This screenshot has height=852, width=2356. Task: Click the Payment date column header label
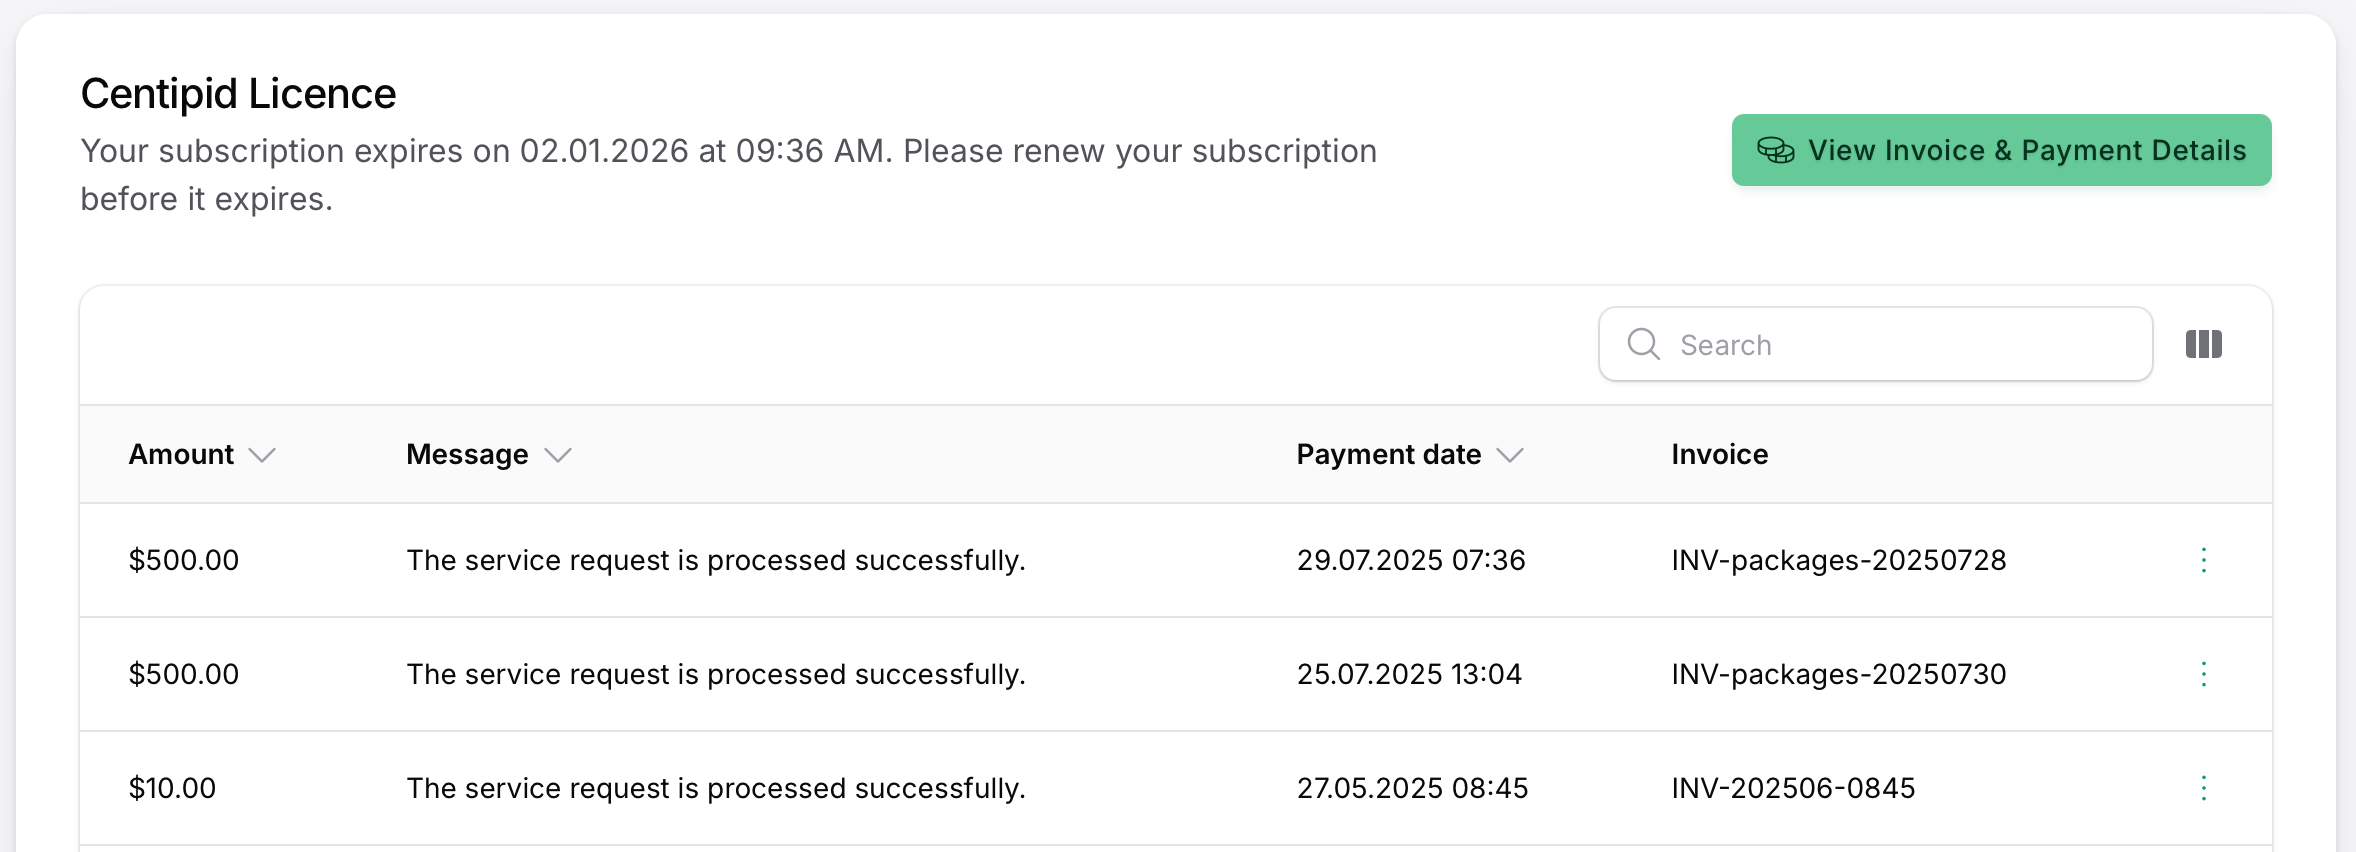pos(1388,454)
